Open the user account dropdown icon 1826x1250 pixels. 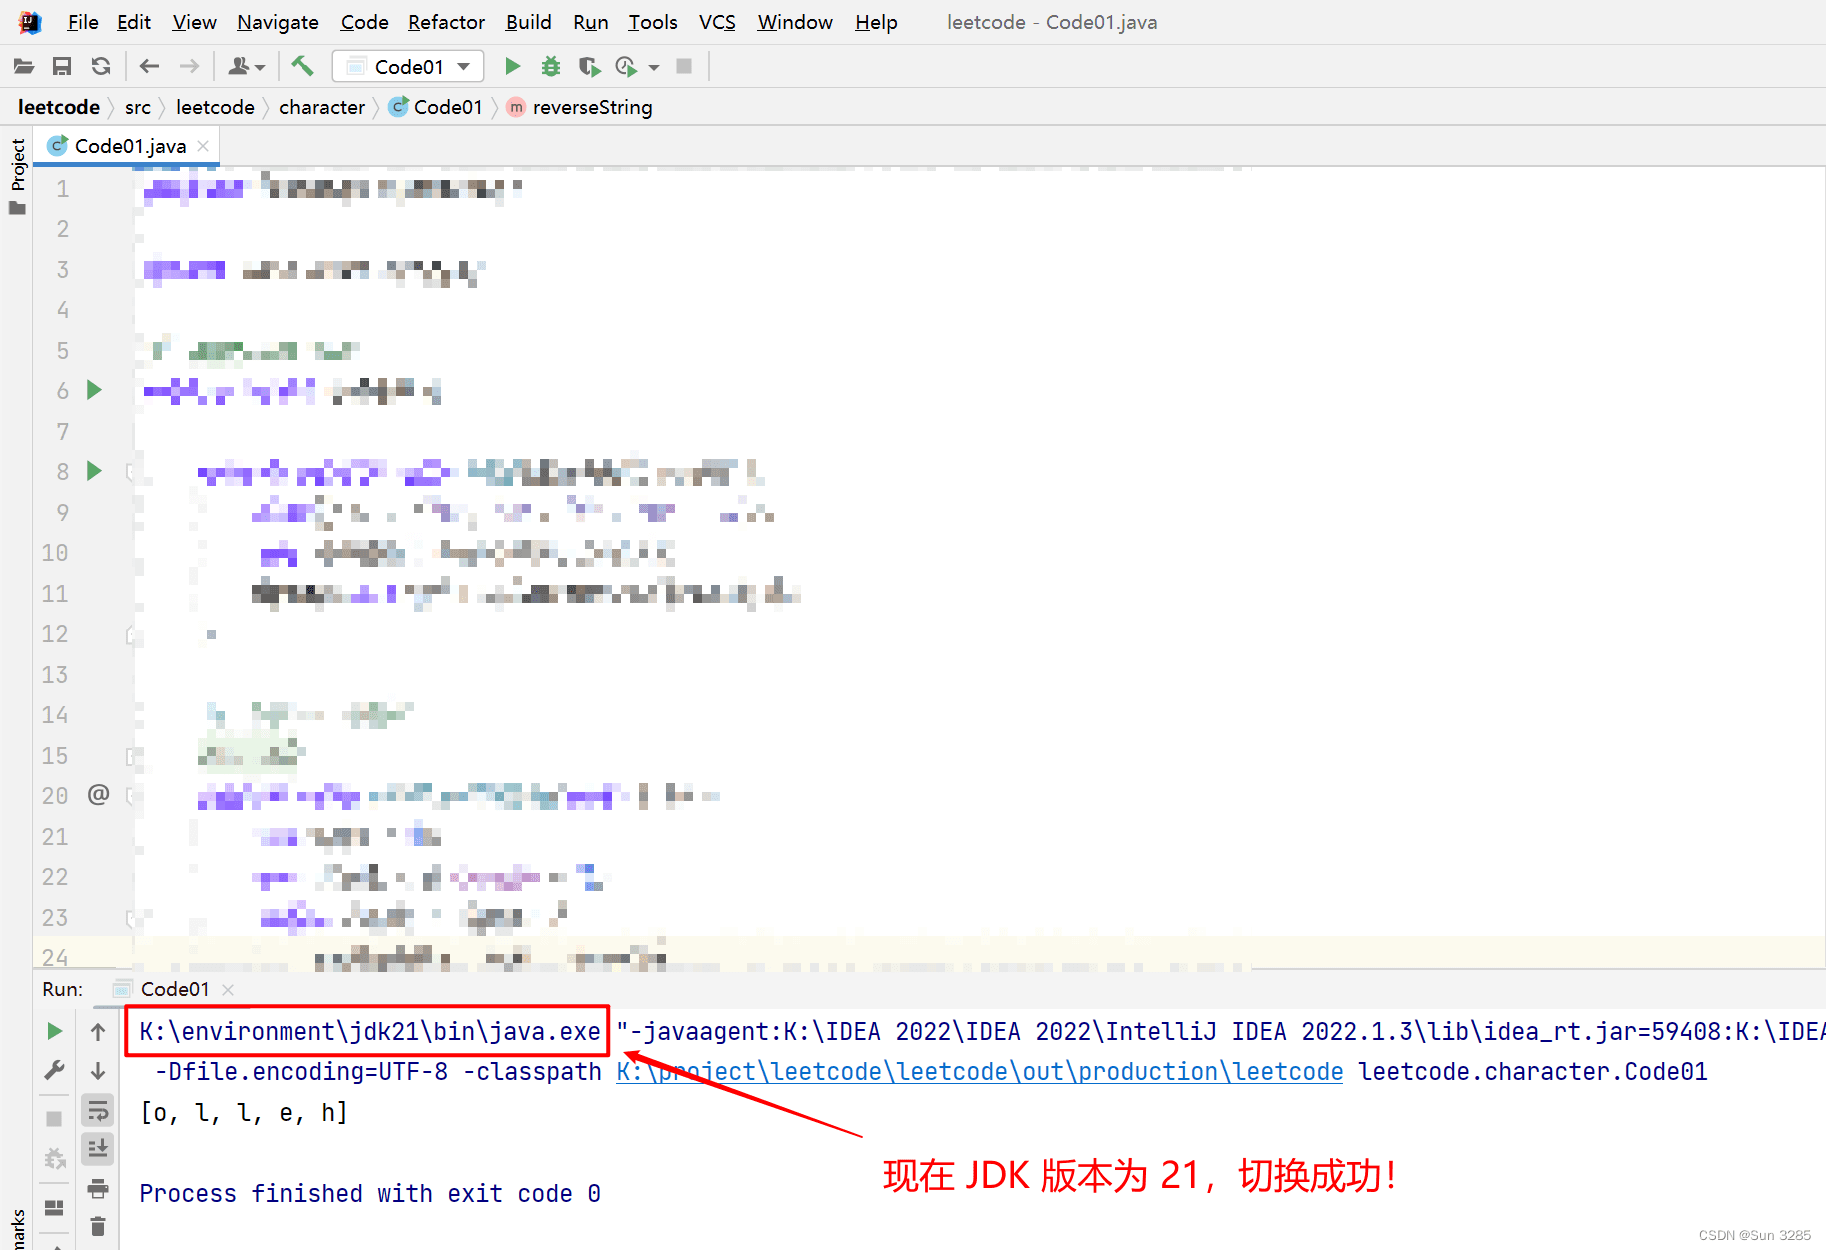(x=246, y=67)
